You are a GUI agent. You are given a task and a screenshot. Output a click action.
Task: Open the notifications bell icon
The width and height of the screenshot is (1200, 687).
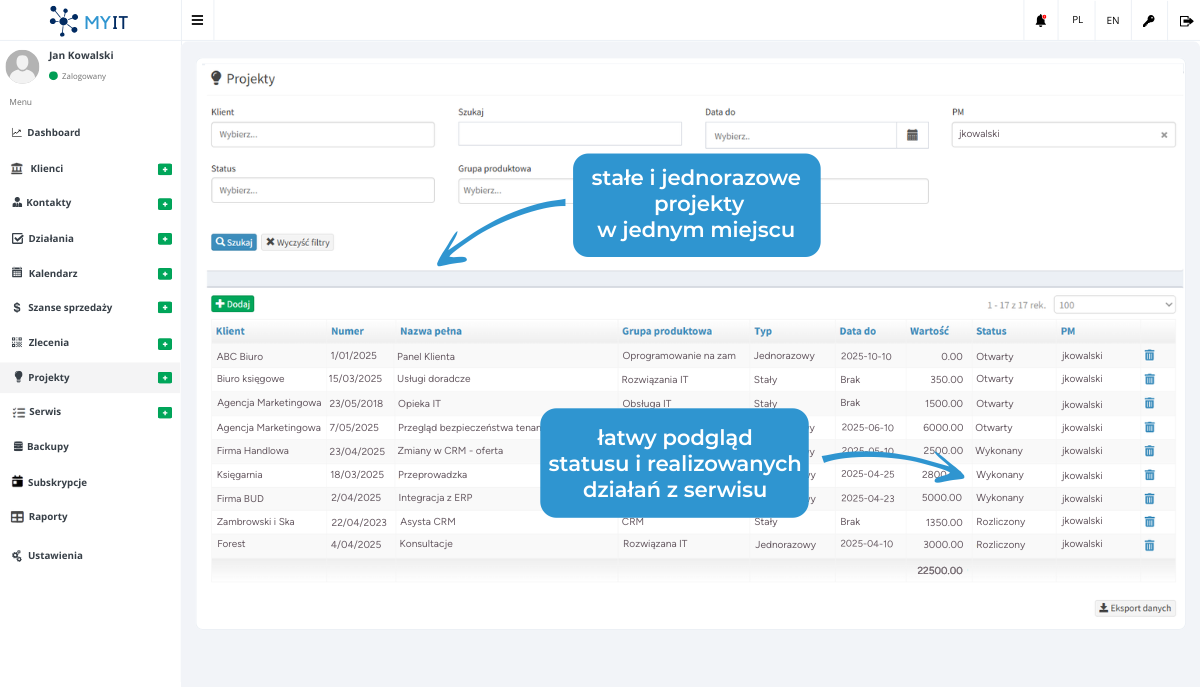click(x=1041, y=20)
